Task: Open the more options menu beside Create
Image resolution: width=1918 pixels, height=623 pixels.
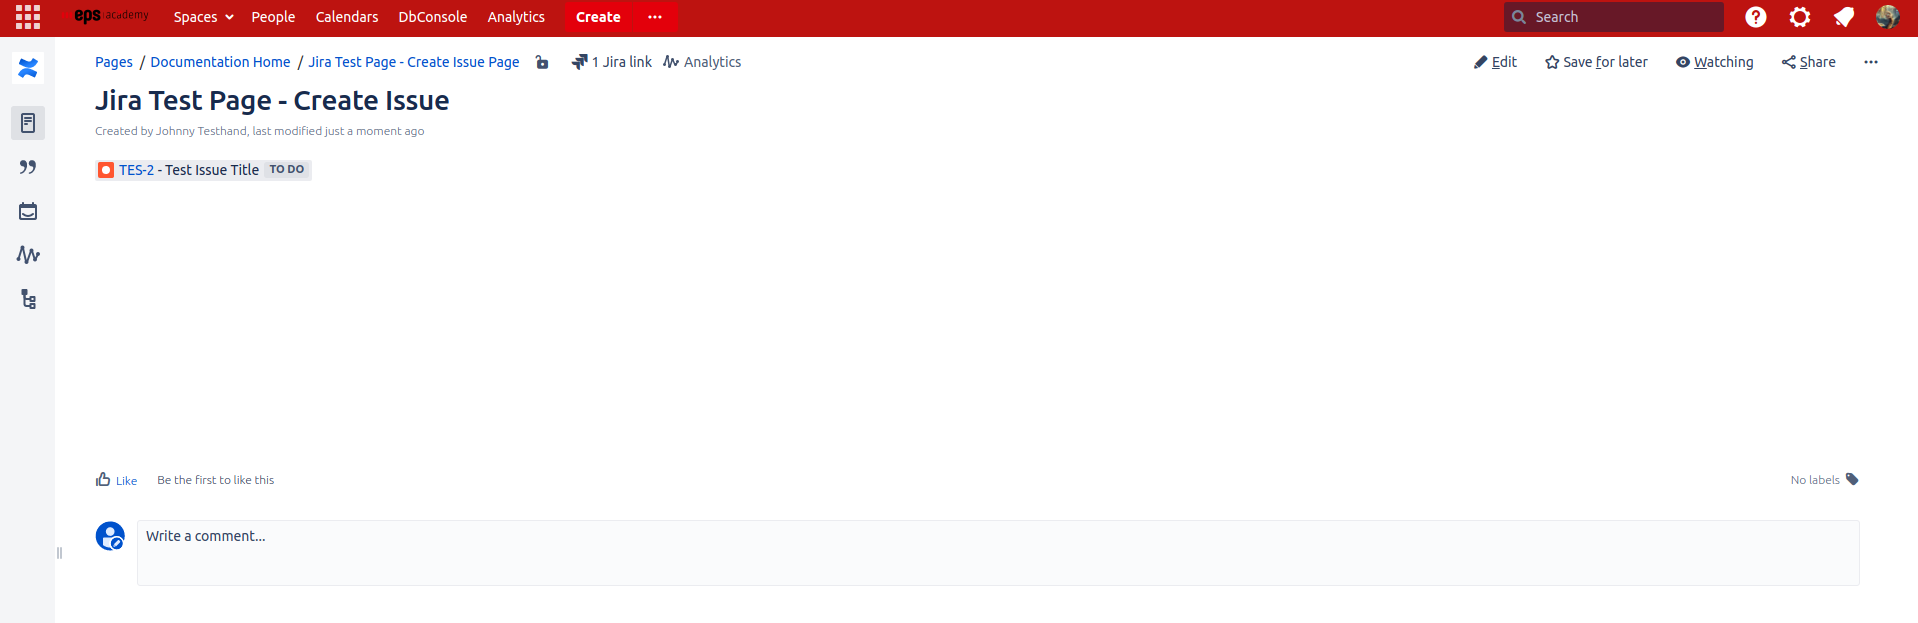Action: 655,17
